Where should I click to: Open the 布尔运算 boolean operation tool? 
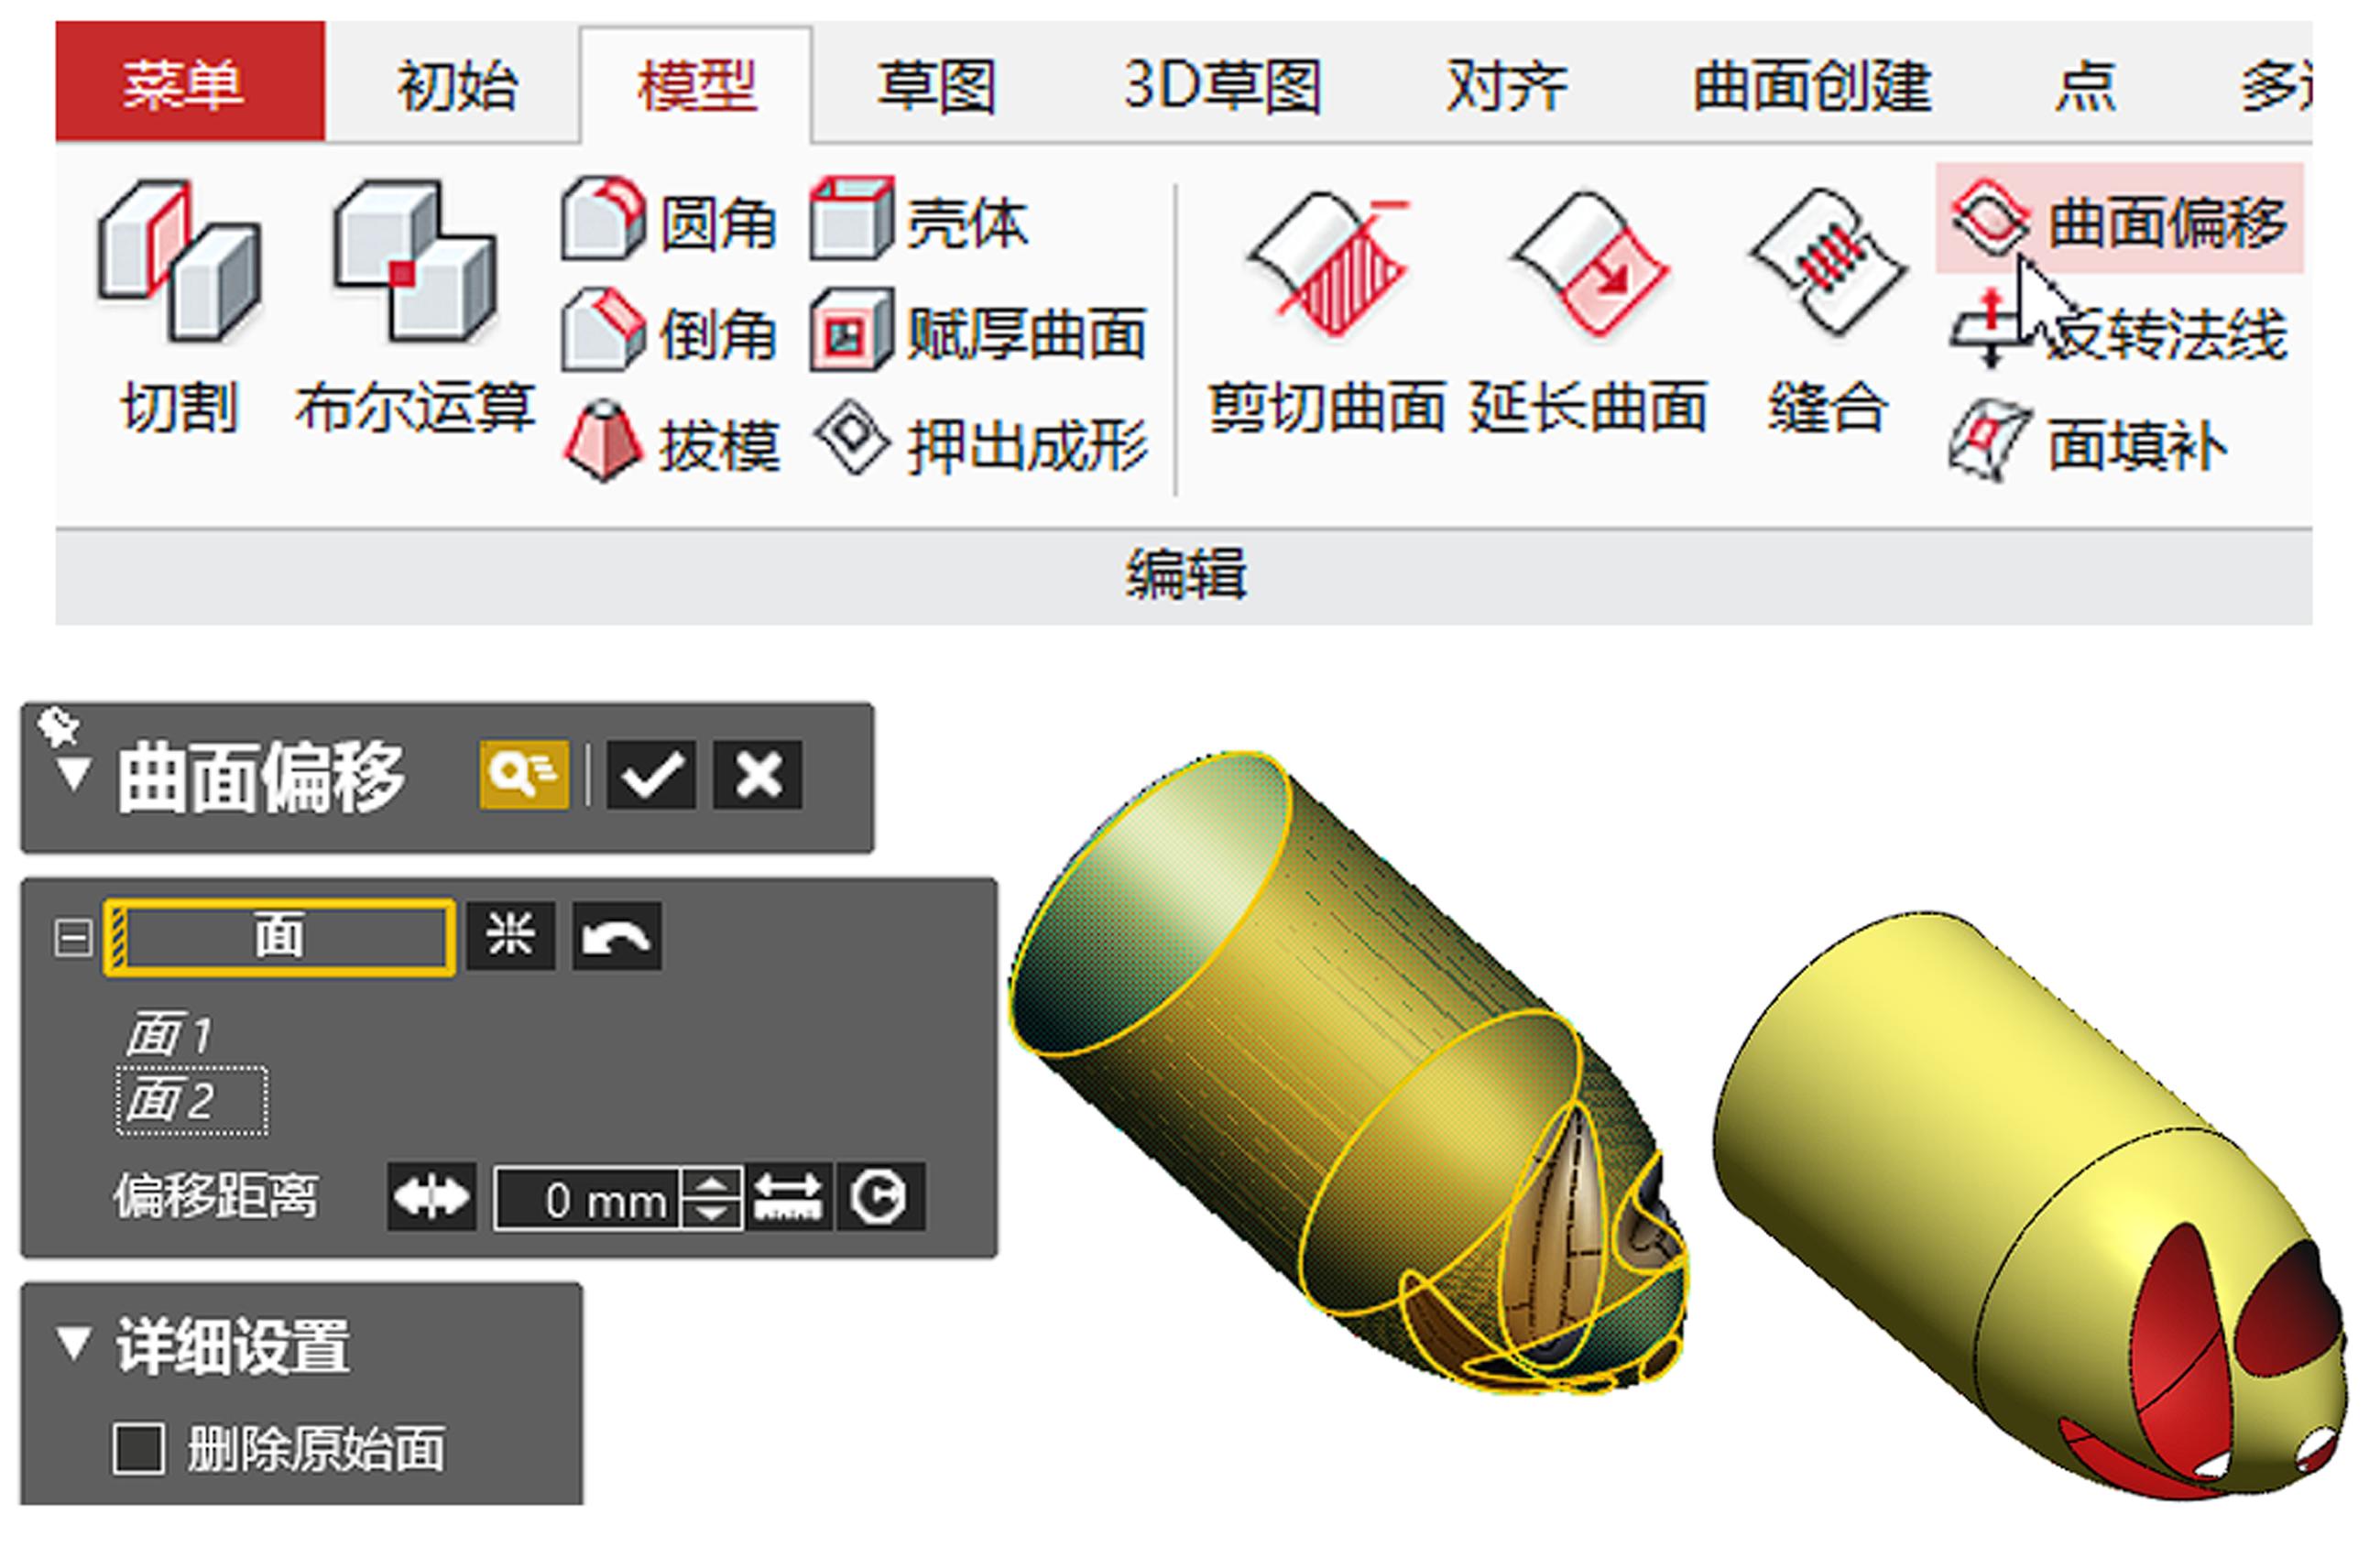coord(415,262)
